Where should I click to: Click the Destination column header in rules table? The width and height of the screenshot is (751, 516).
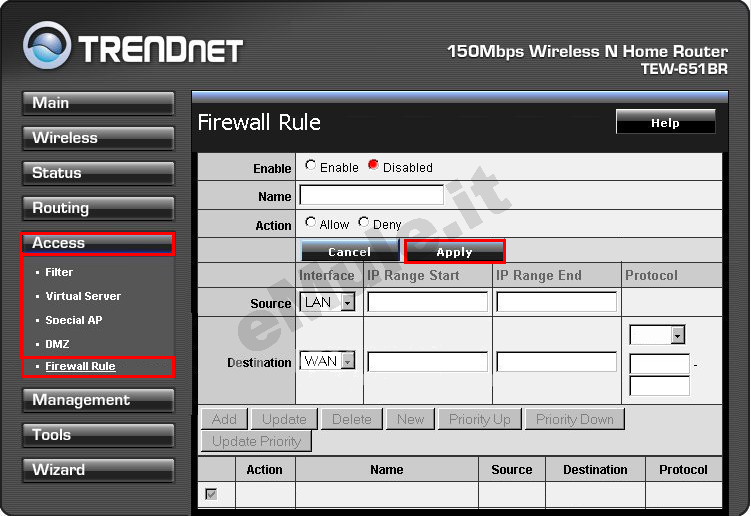(x=595, y=470)
